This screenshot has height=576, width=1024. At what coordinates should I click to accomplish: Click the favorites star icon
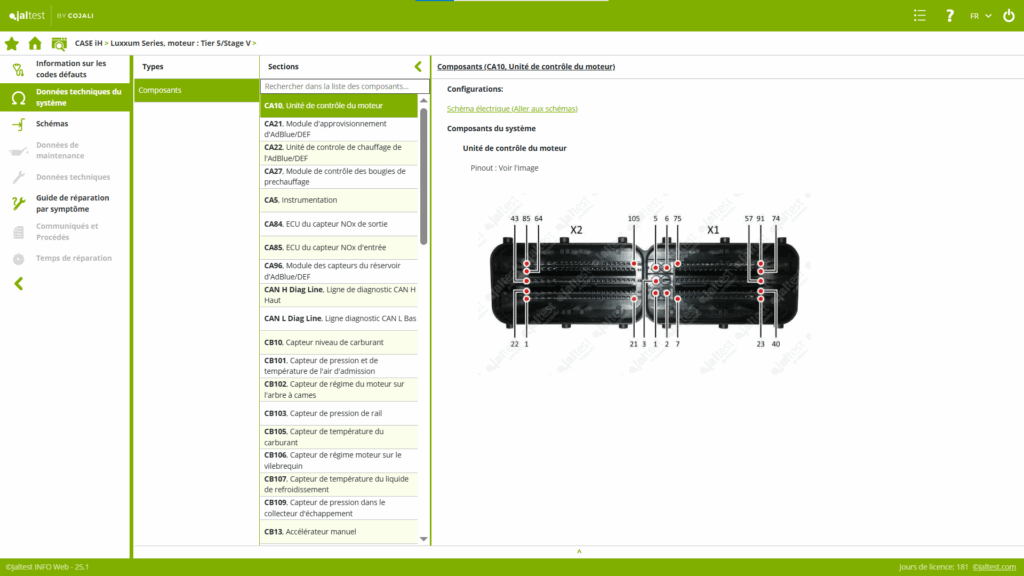click(12, 43)
